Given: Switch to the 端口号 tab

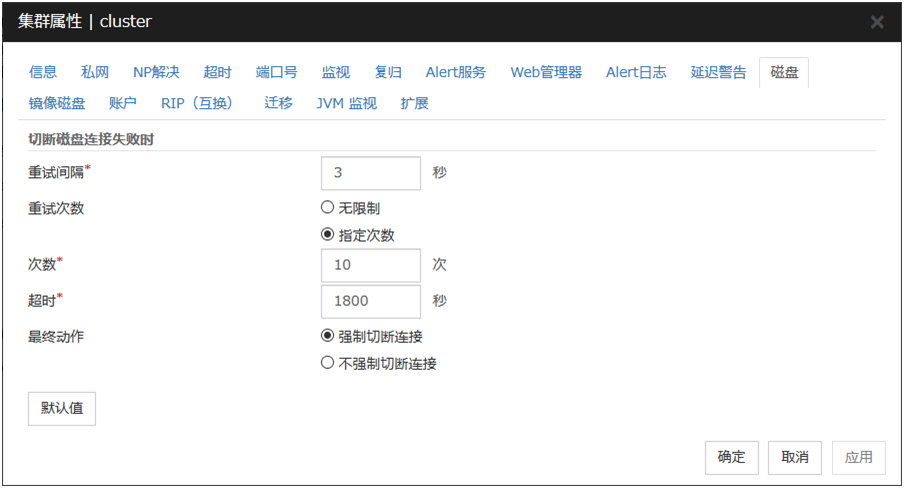Looking at the screenshot, I should click(276, 72).
